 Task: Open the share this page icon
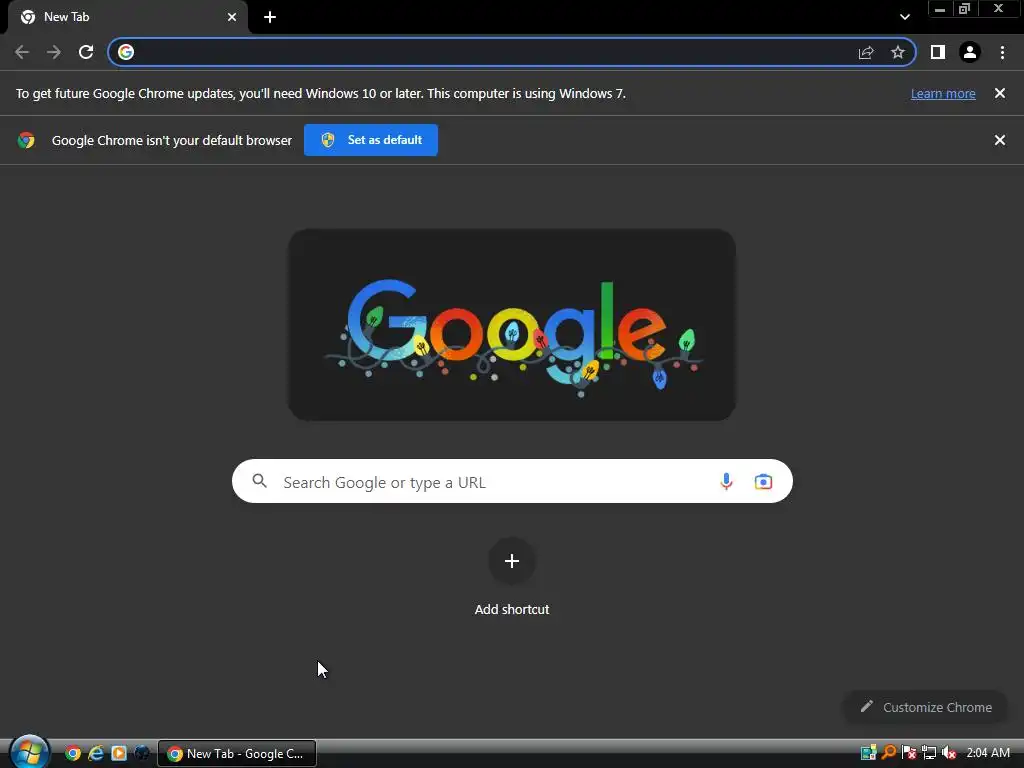click(x=866, y=52)
